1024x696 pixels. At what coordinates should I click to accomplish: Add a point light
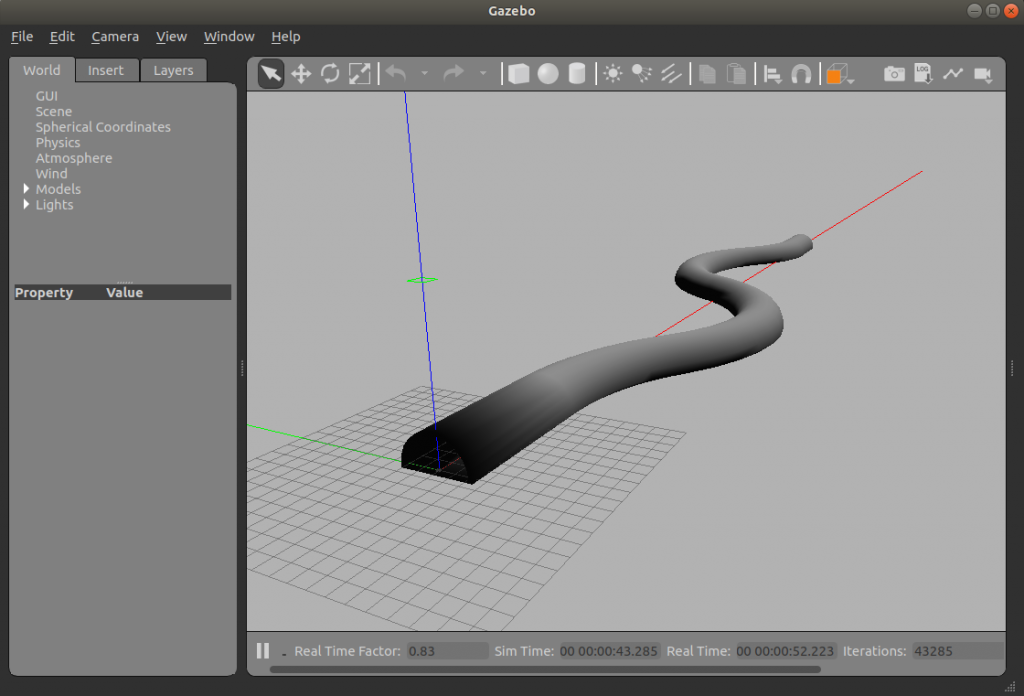pos(613,74)
